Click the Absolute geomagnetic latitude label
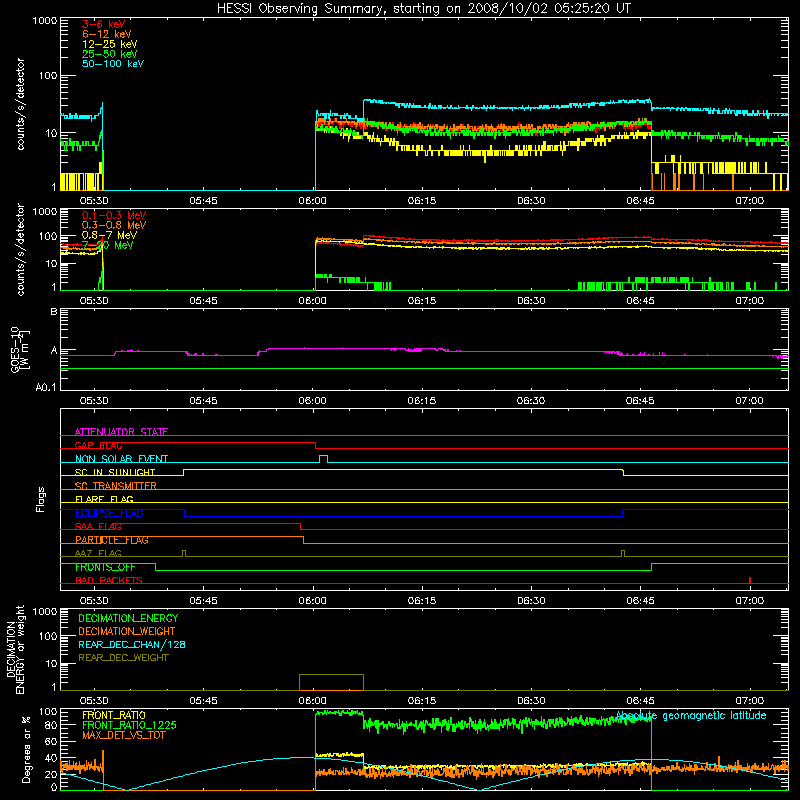The height and width of the screenshot is (800, 800). point(691,715)
